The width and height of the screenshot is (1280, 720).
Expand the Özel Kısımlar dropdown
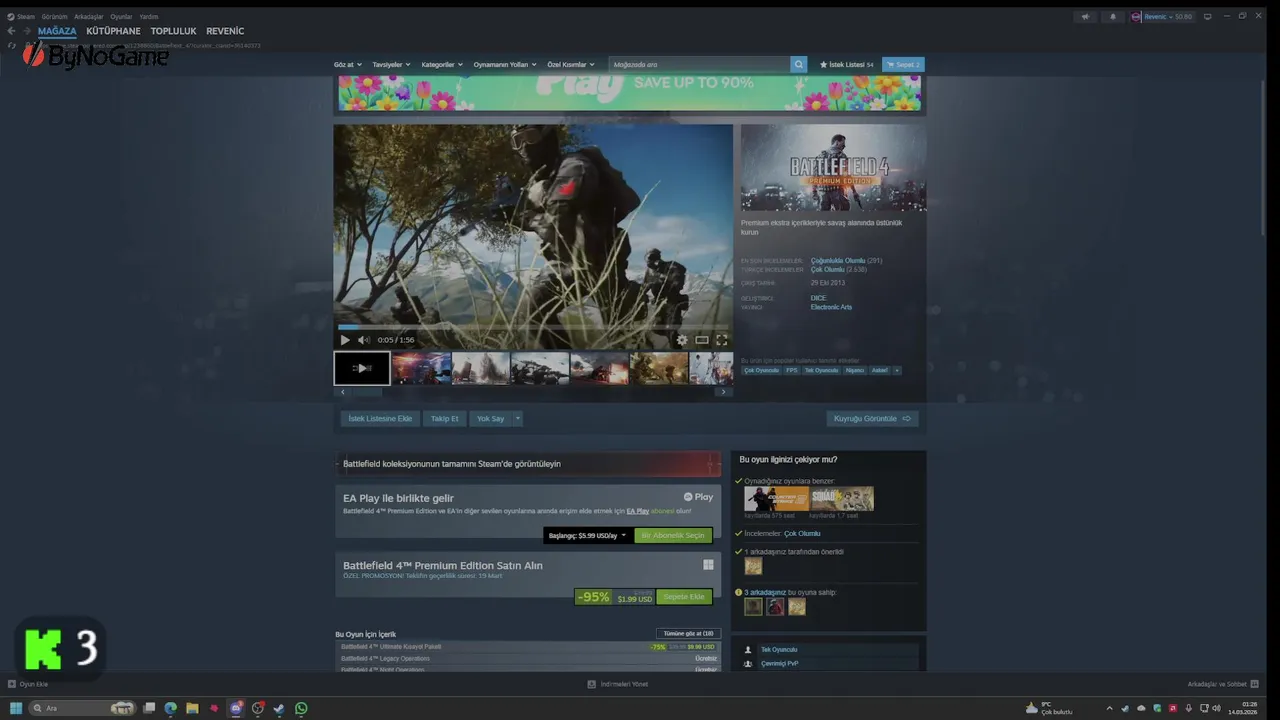tap(571, 64)
